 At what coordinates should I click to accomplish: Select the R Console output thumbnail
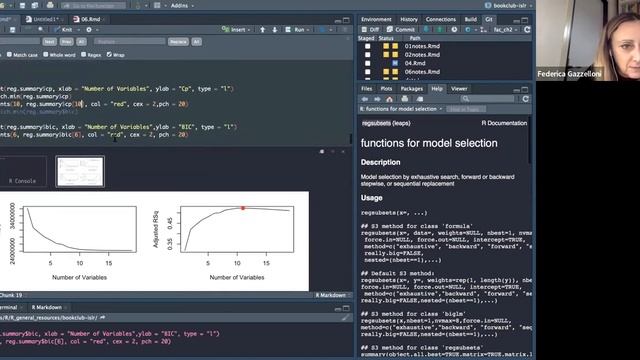[22, 171]
